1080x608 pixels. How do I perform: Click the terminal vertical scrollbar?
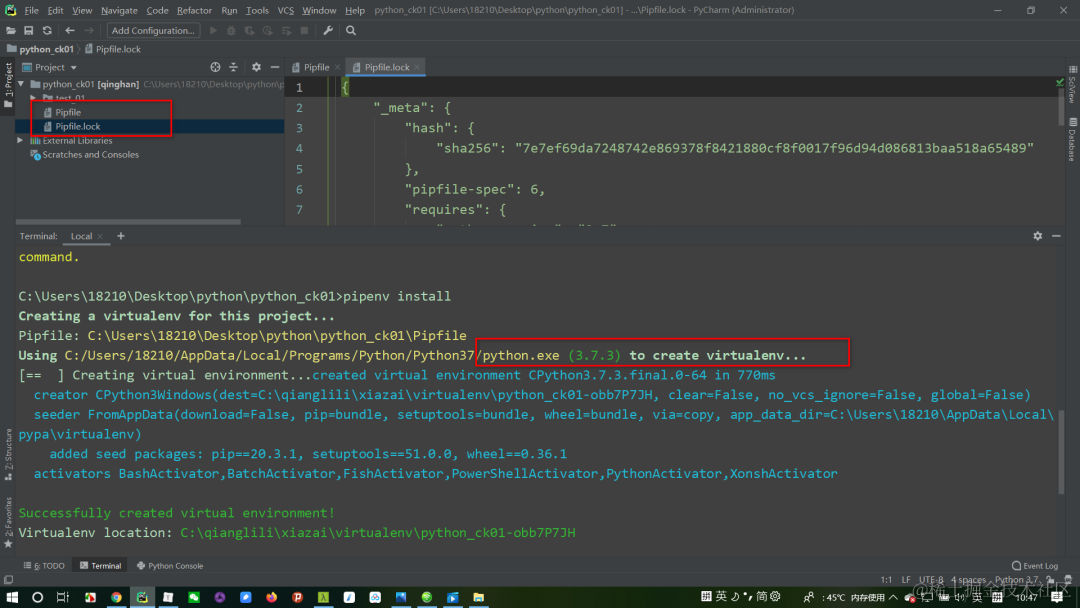point(1061,451)
